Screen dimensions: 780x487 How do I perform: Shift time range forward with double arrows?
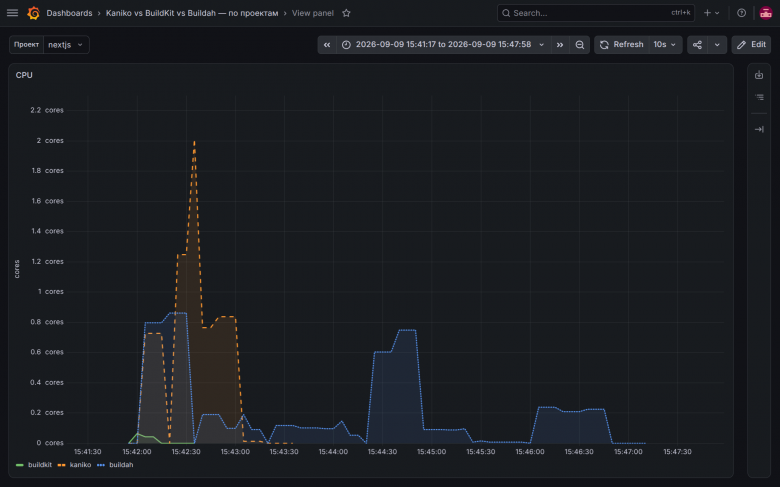[560, 45]
